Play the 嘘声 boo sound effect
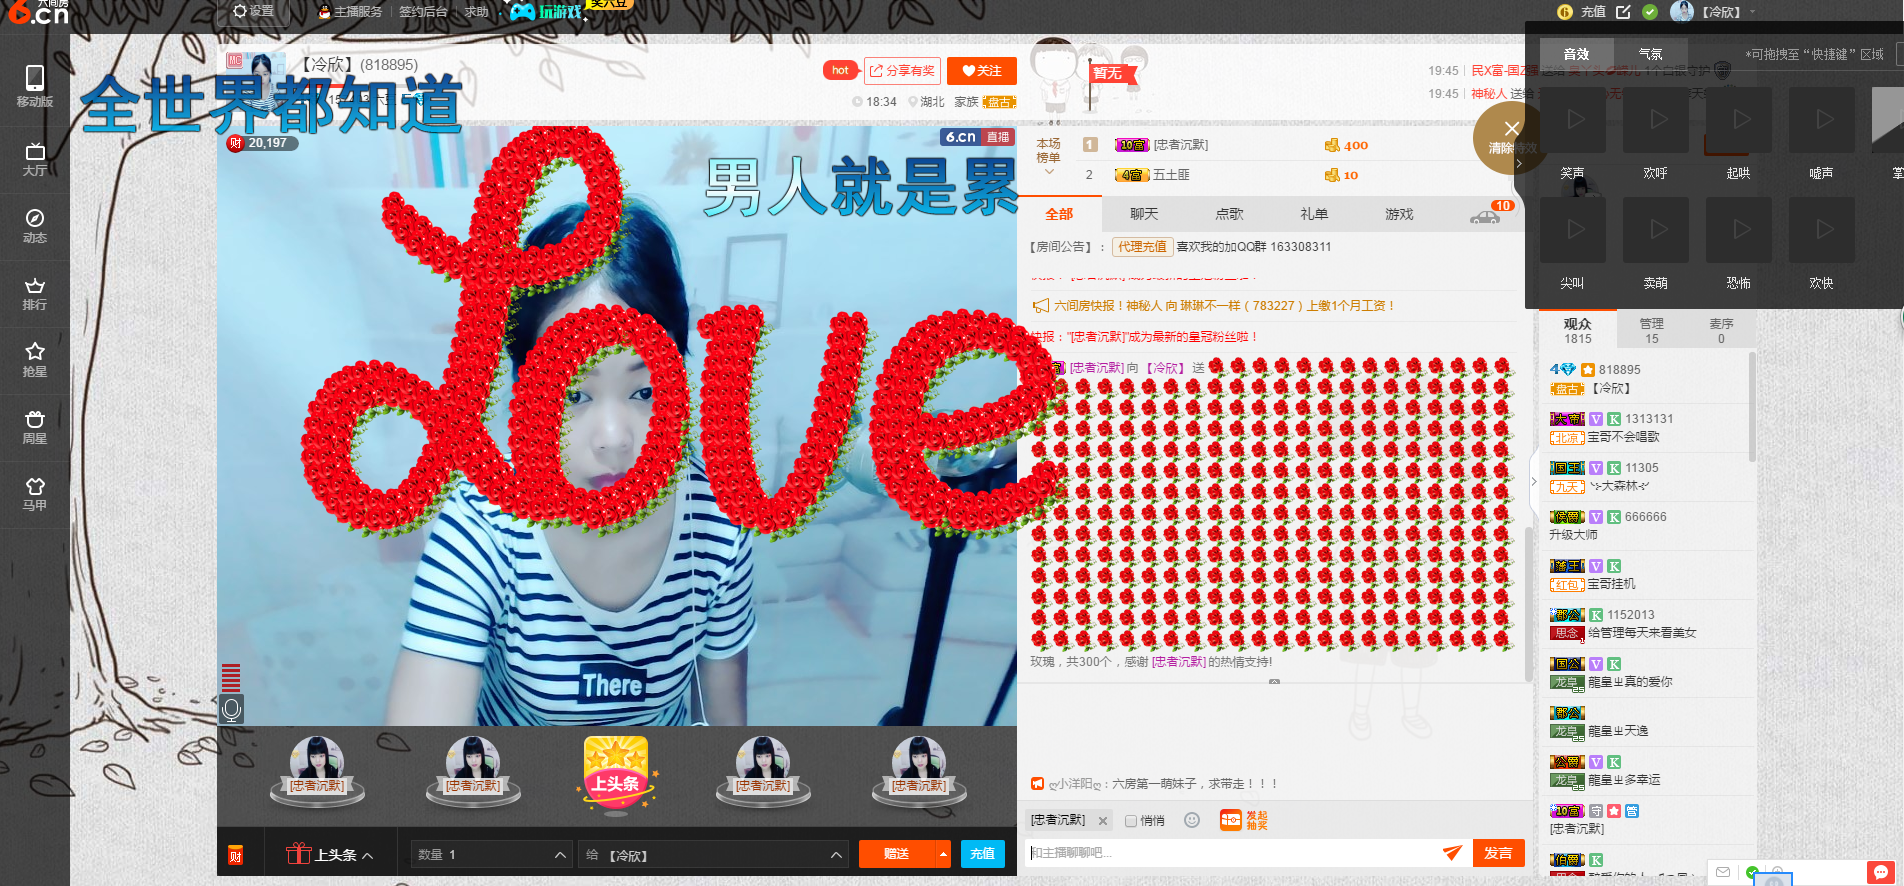 1823,121
